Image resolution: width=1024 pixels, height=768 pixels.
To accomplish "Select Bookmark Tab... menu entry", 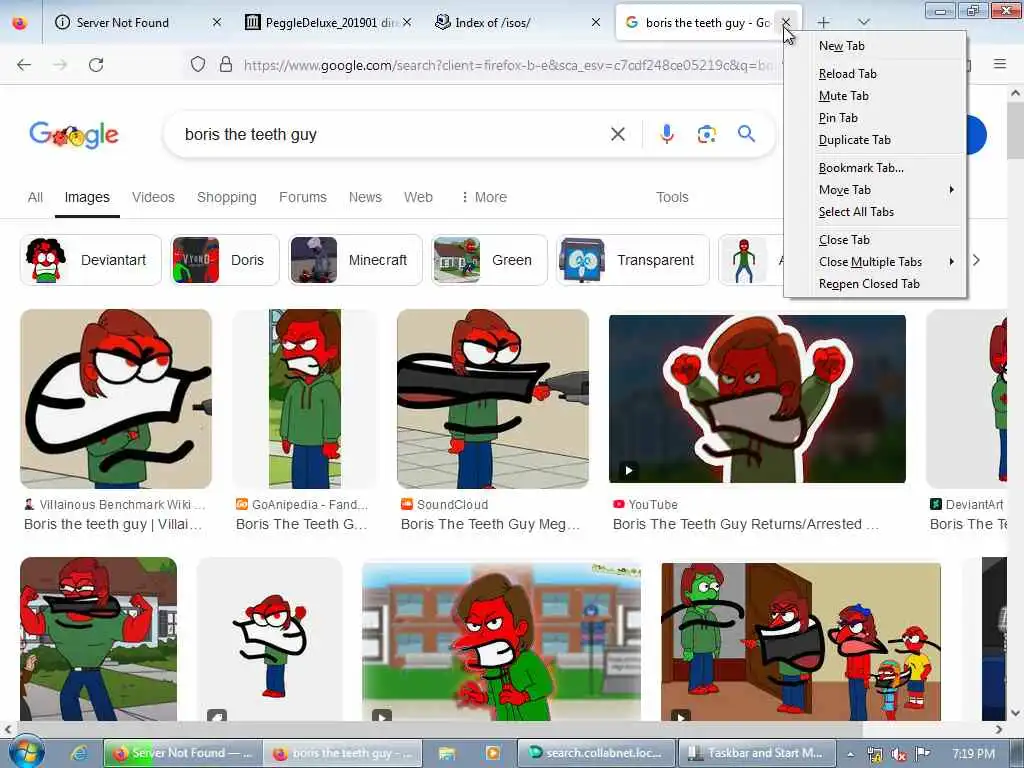I will (875, 168).
